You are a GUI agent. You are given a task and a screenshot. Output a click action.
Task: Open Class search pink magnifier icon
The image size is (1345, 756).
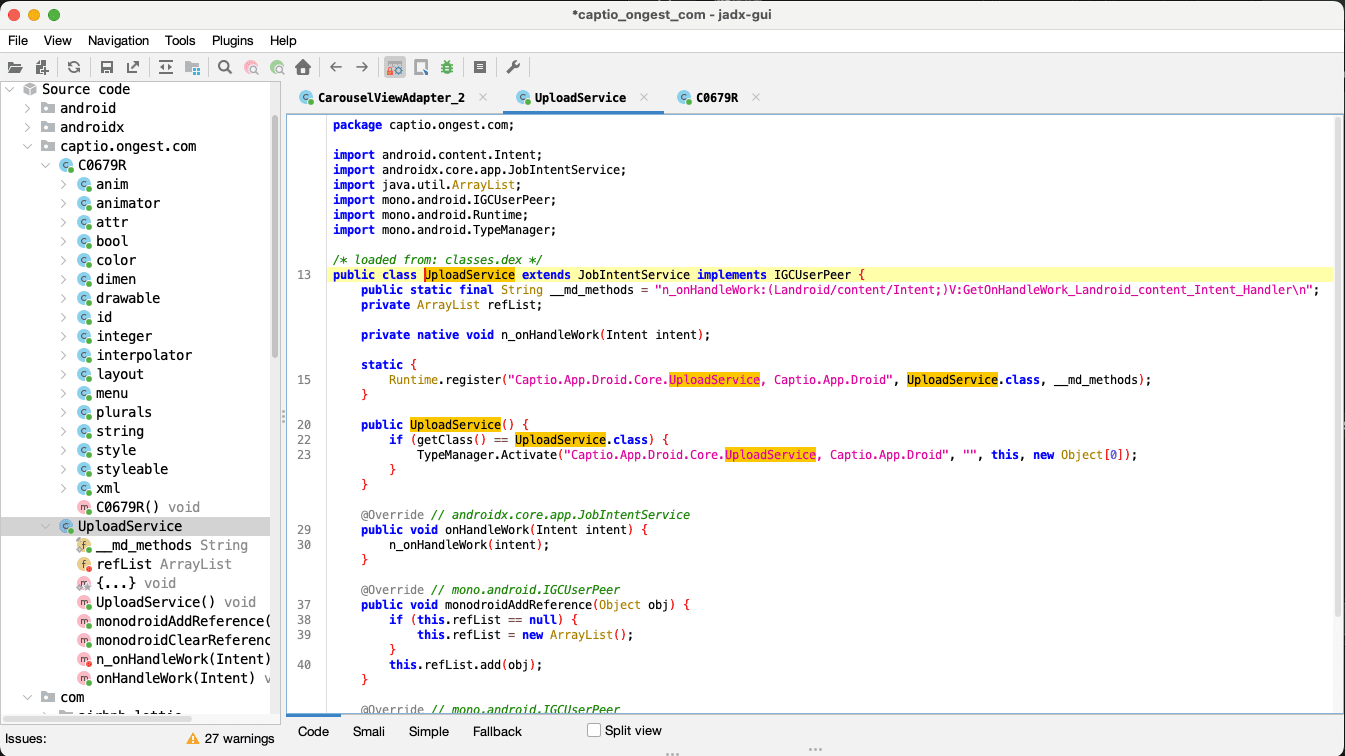pos(251,67)
